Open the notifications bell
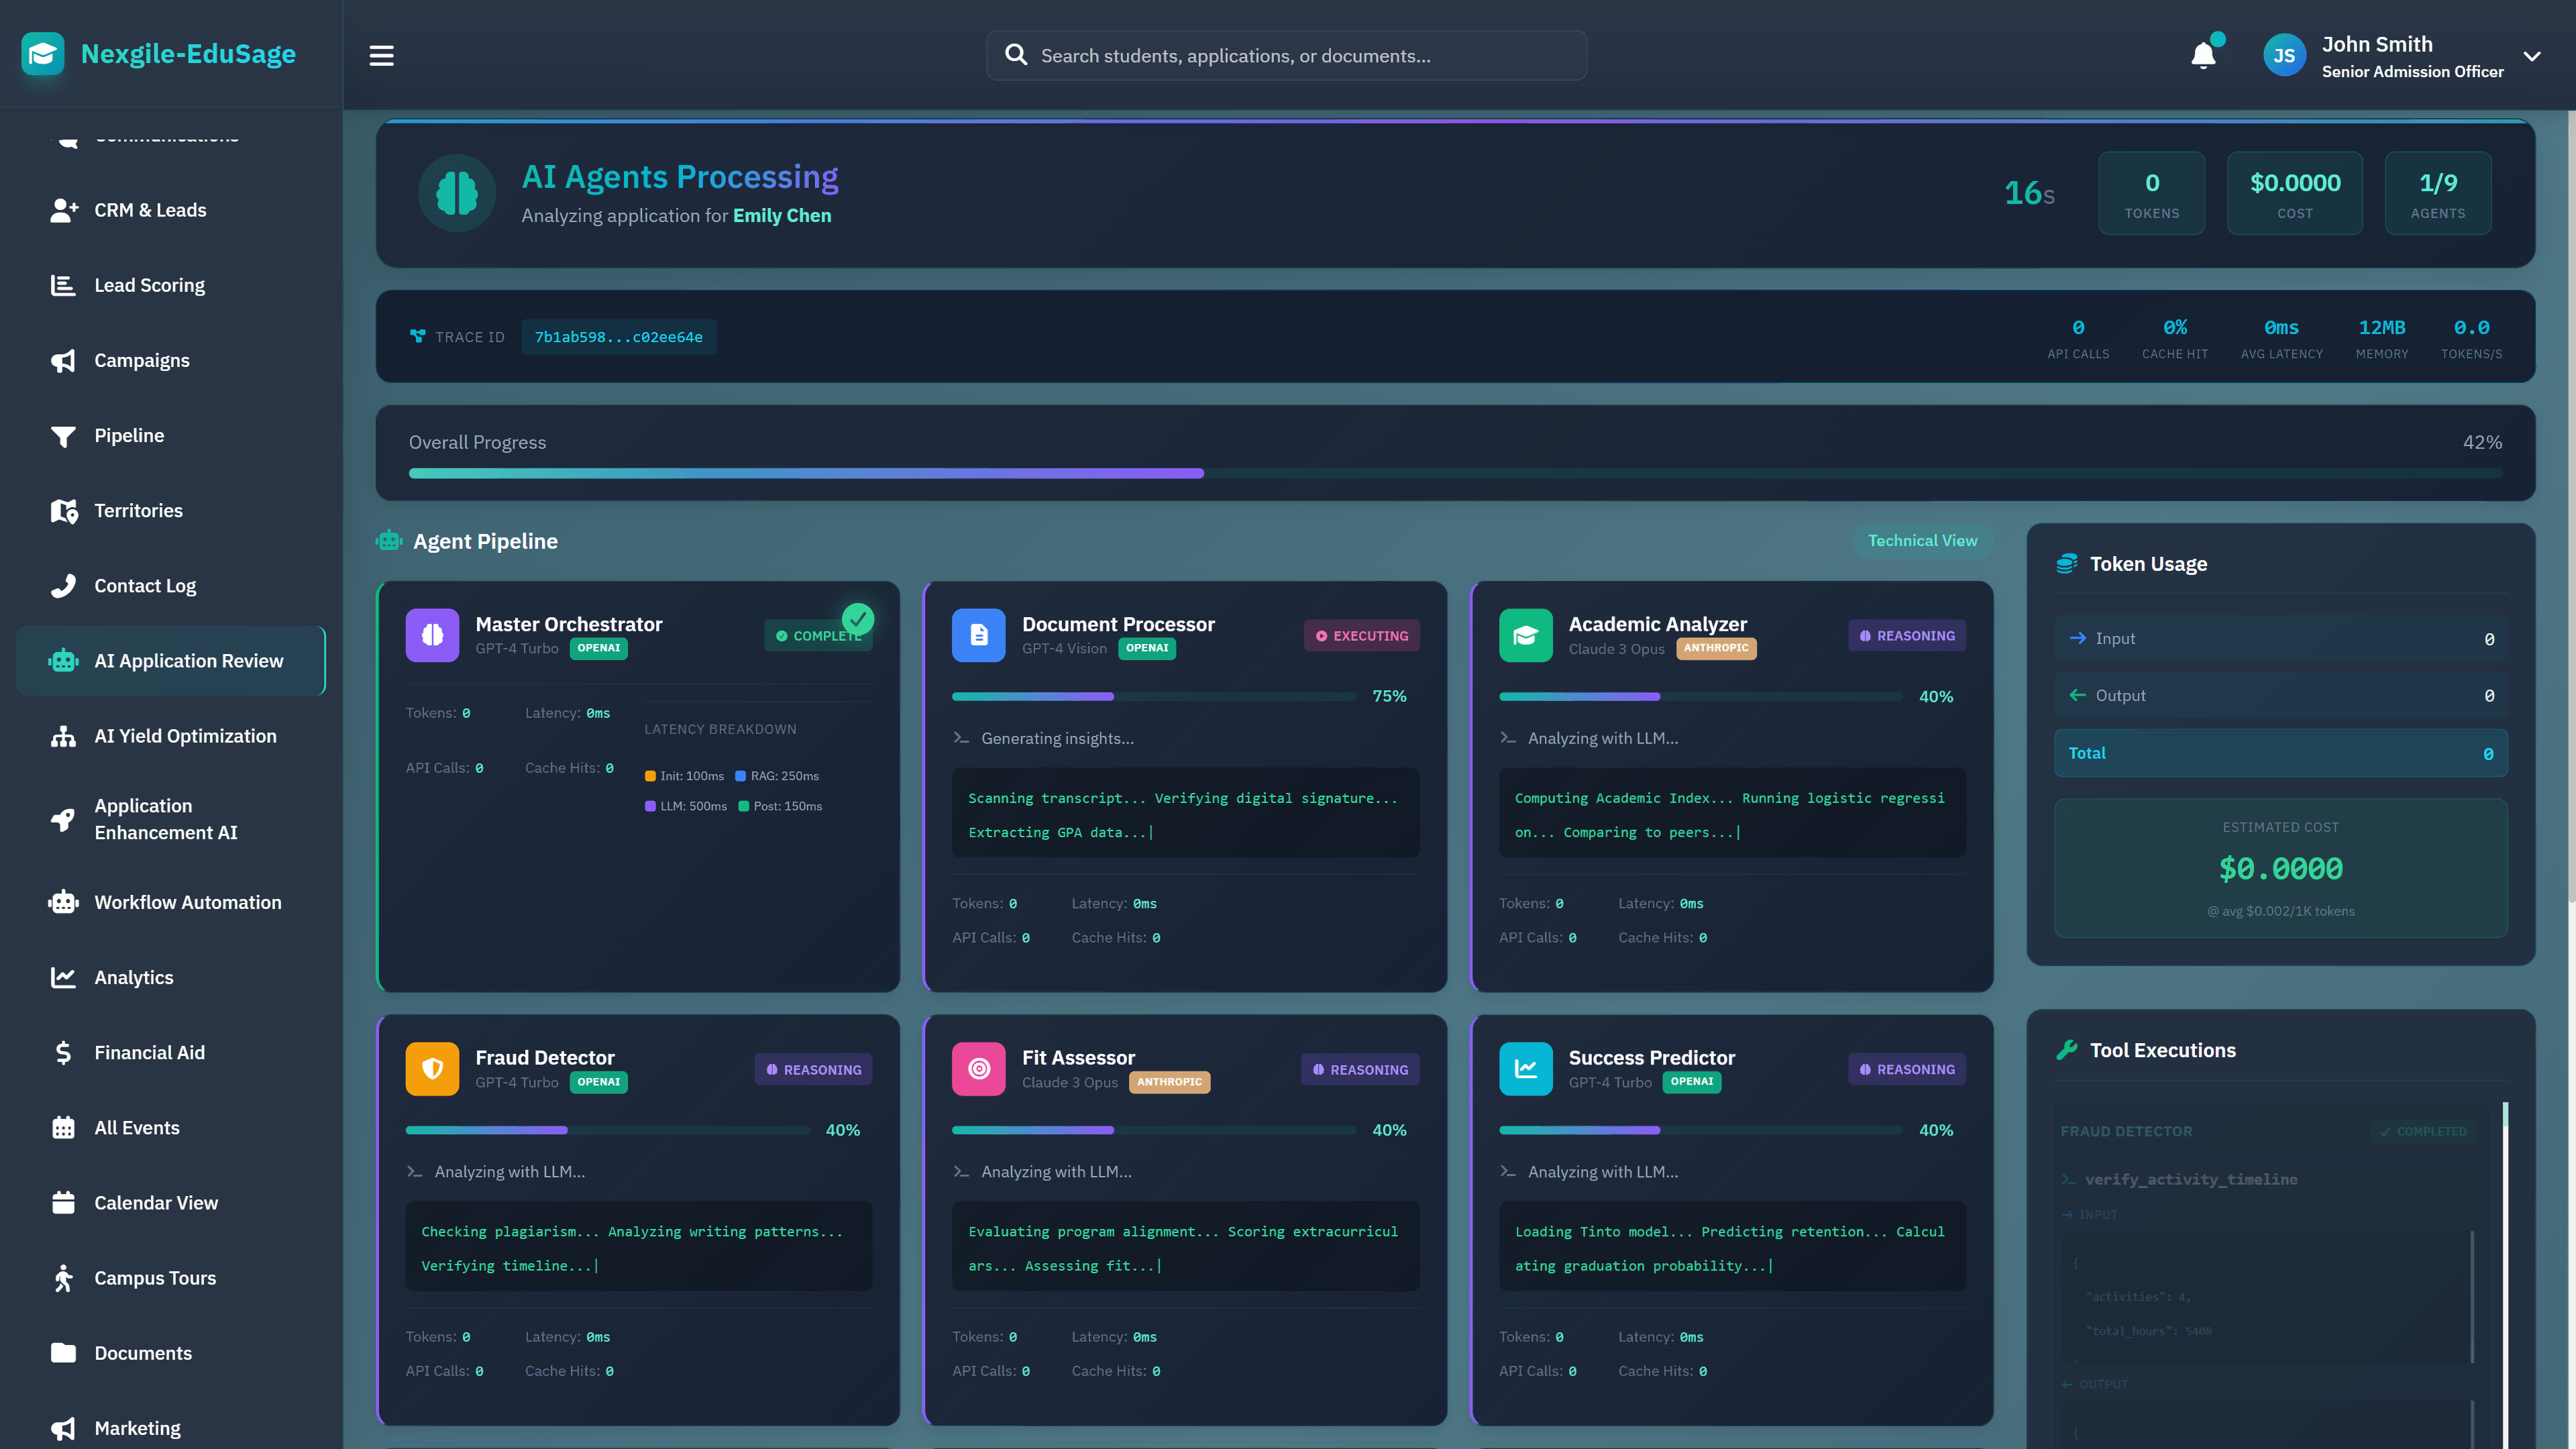 (2203, 55)
